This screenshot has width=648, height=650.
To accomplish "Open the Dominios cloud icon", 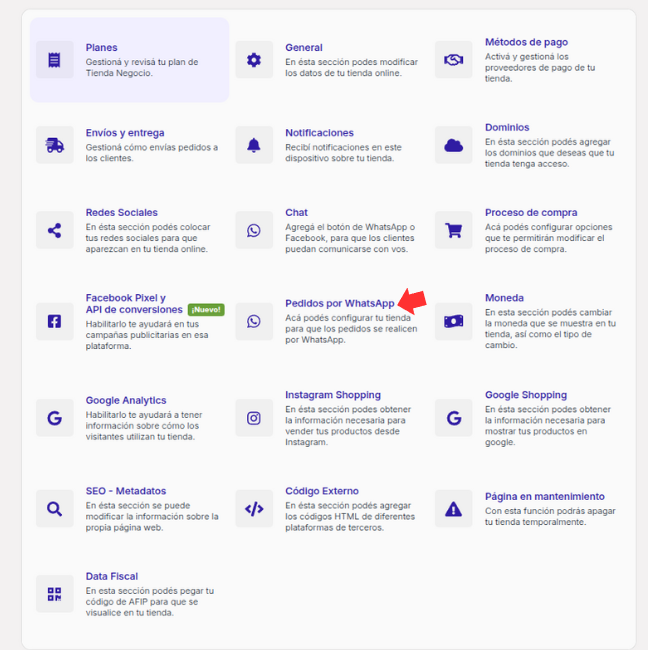I will click(x=454, y=145).
